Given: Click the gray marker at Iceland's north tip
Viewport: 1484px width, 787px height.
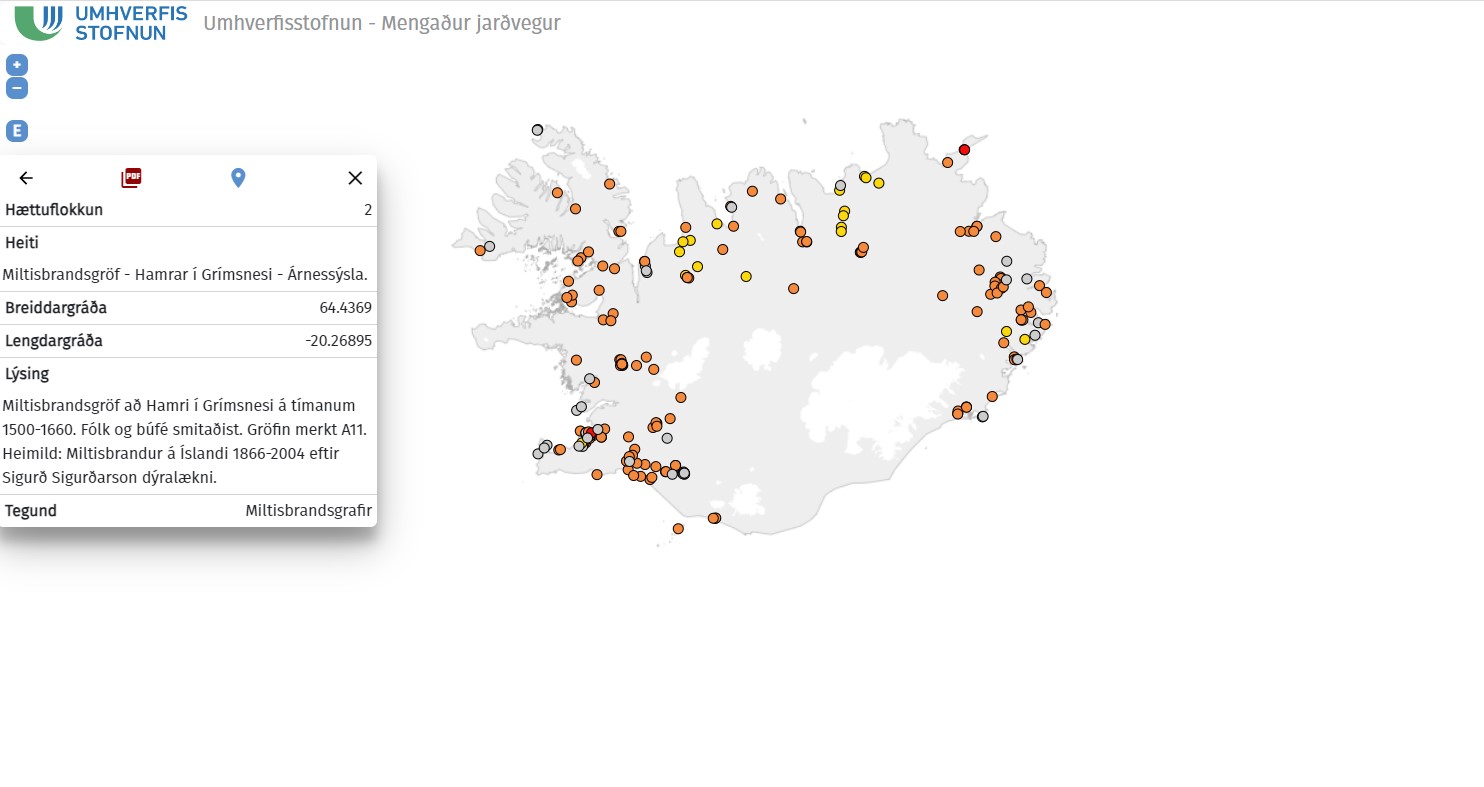Looking at the screenshot, I should click(537, 129).
